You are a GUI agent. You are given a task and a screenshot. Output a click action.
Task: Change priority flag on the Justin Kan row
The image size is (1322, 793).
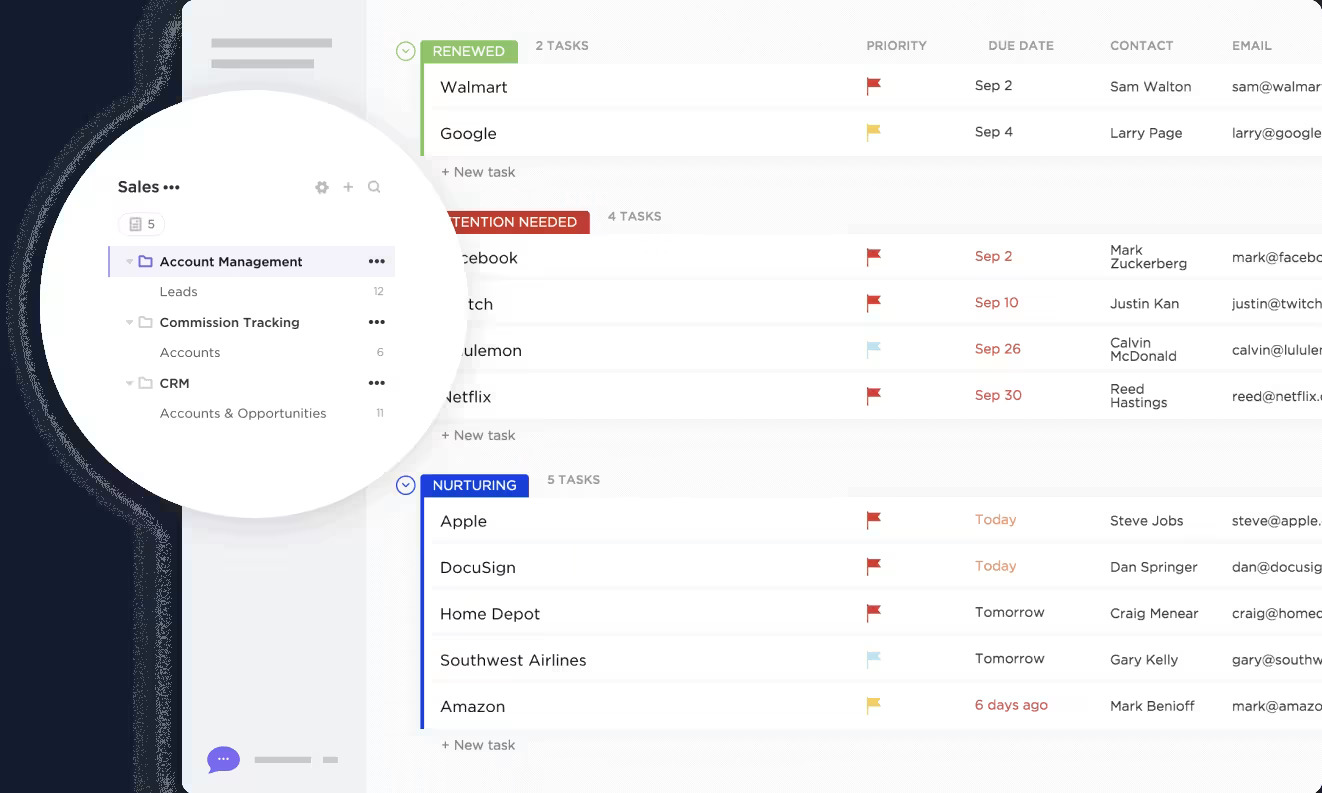click(x=874, y=304)
